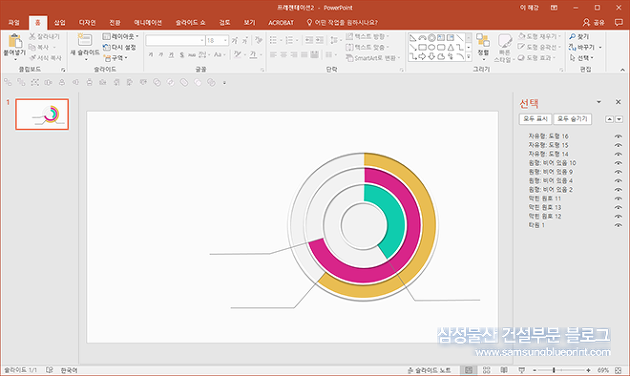
Task: Open the 바꾸기 (Replace) dropdown arrow
Action: pyautogui.click(x=600, y=47)
